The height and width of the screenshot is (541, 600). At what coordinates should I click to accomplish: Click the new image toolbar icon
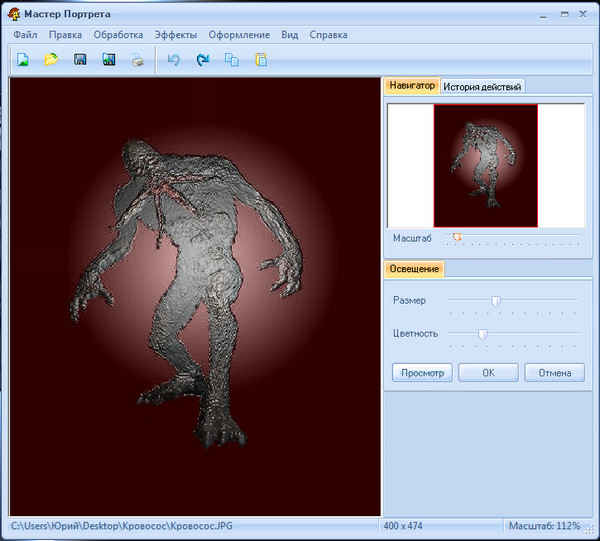pos(22,60)
